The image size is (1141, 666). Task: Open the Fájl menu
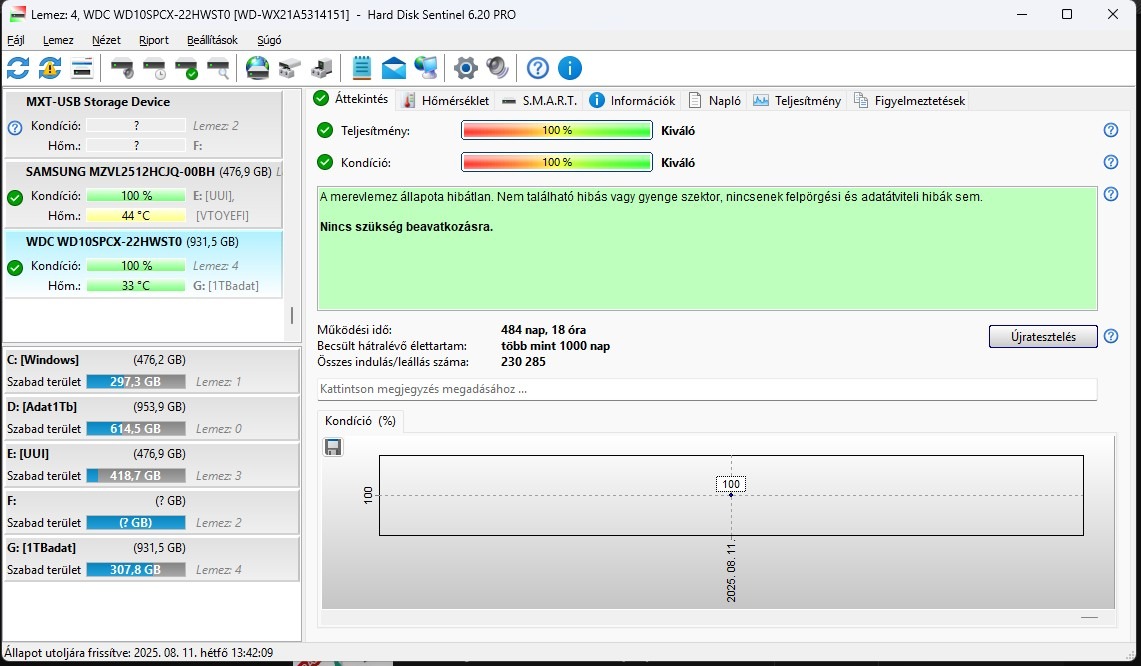click(x=16, y=40)
